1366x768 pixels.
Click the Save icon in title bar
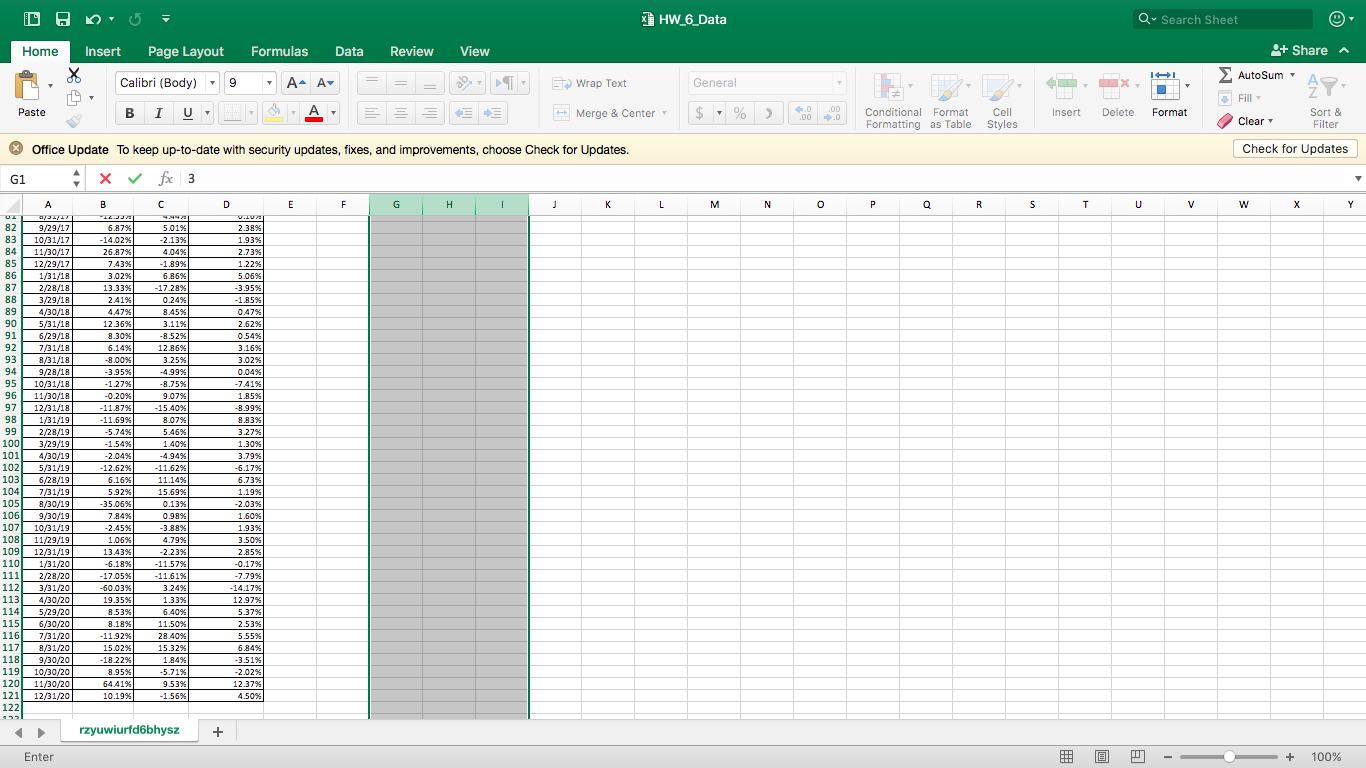(63, 19)
